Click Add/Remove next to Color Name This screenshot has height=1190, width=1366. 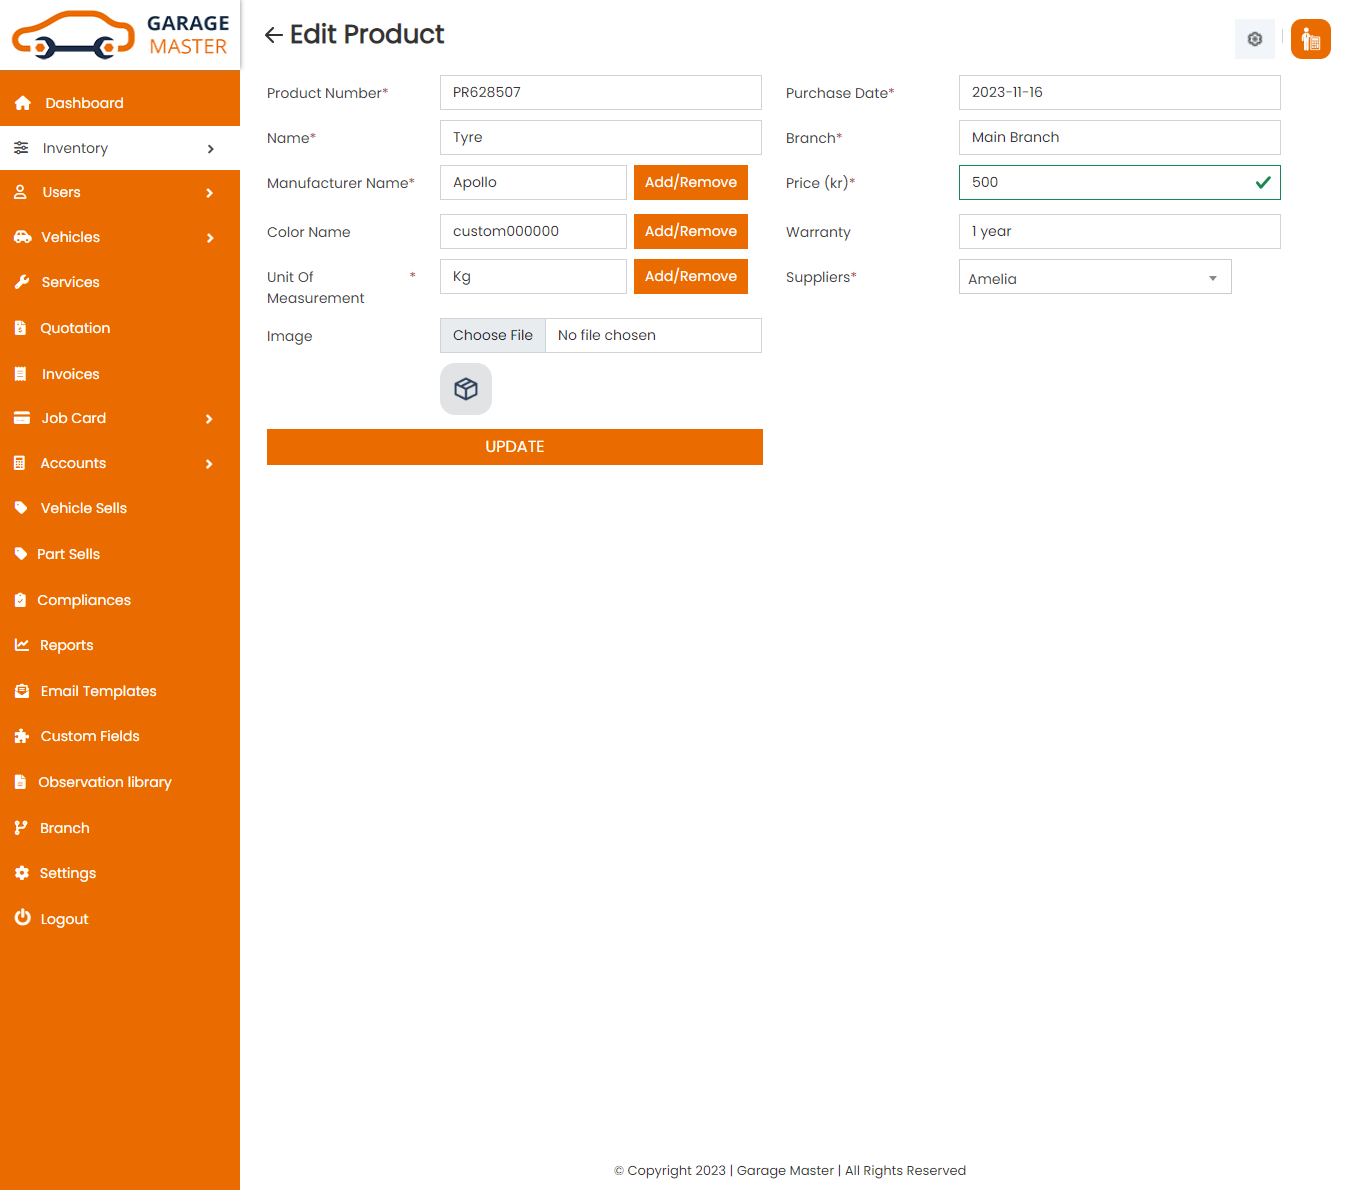coord(690,231)
